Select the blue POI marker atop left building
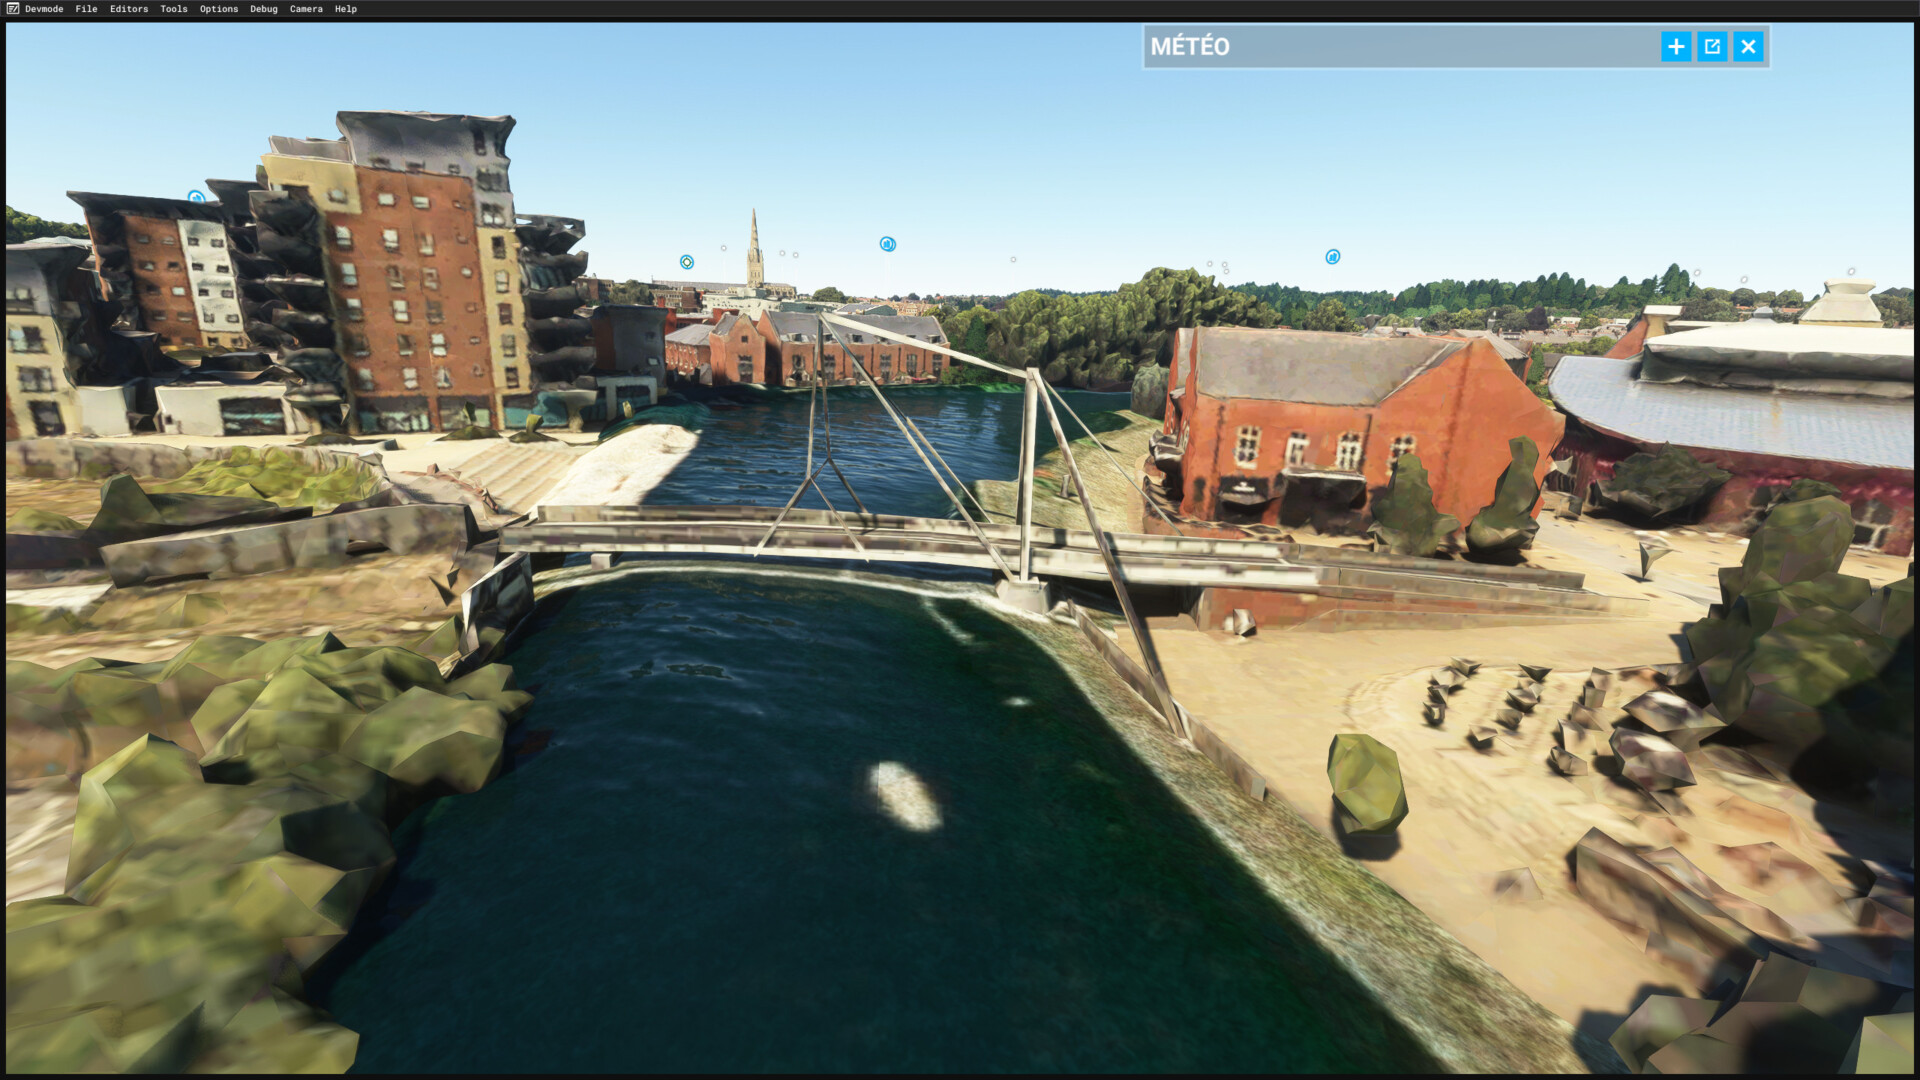The image size is (1920, 1080). (x=196, y=198)
